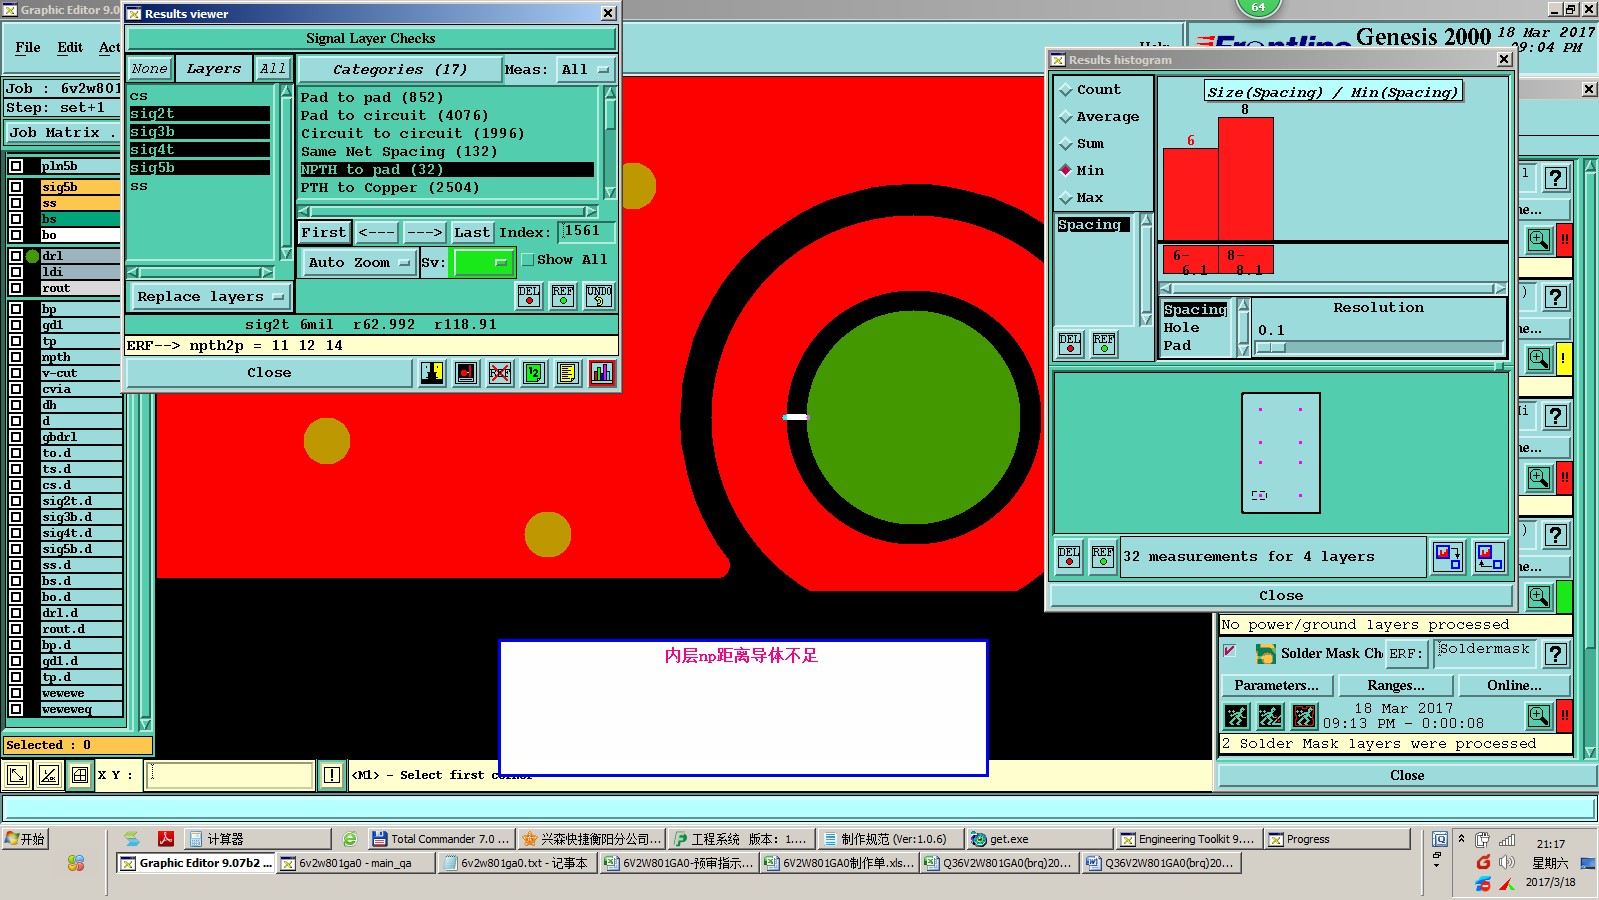
Task: Click Parameters... button
Action: click(x=1276, y=686)
